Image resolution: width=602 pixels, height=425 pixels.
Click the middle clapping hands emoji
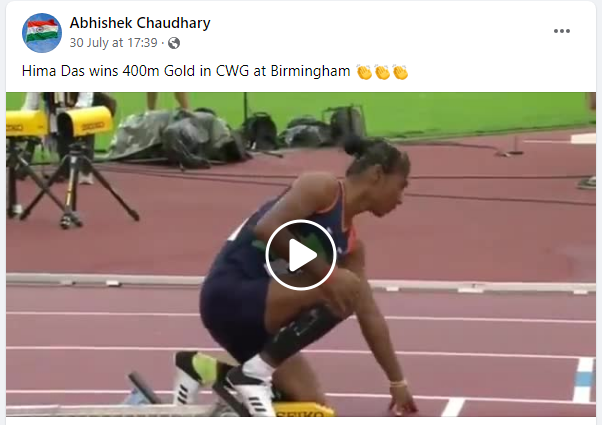tap(382, 72)
